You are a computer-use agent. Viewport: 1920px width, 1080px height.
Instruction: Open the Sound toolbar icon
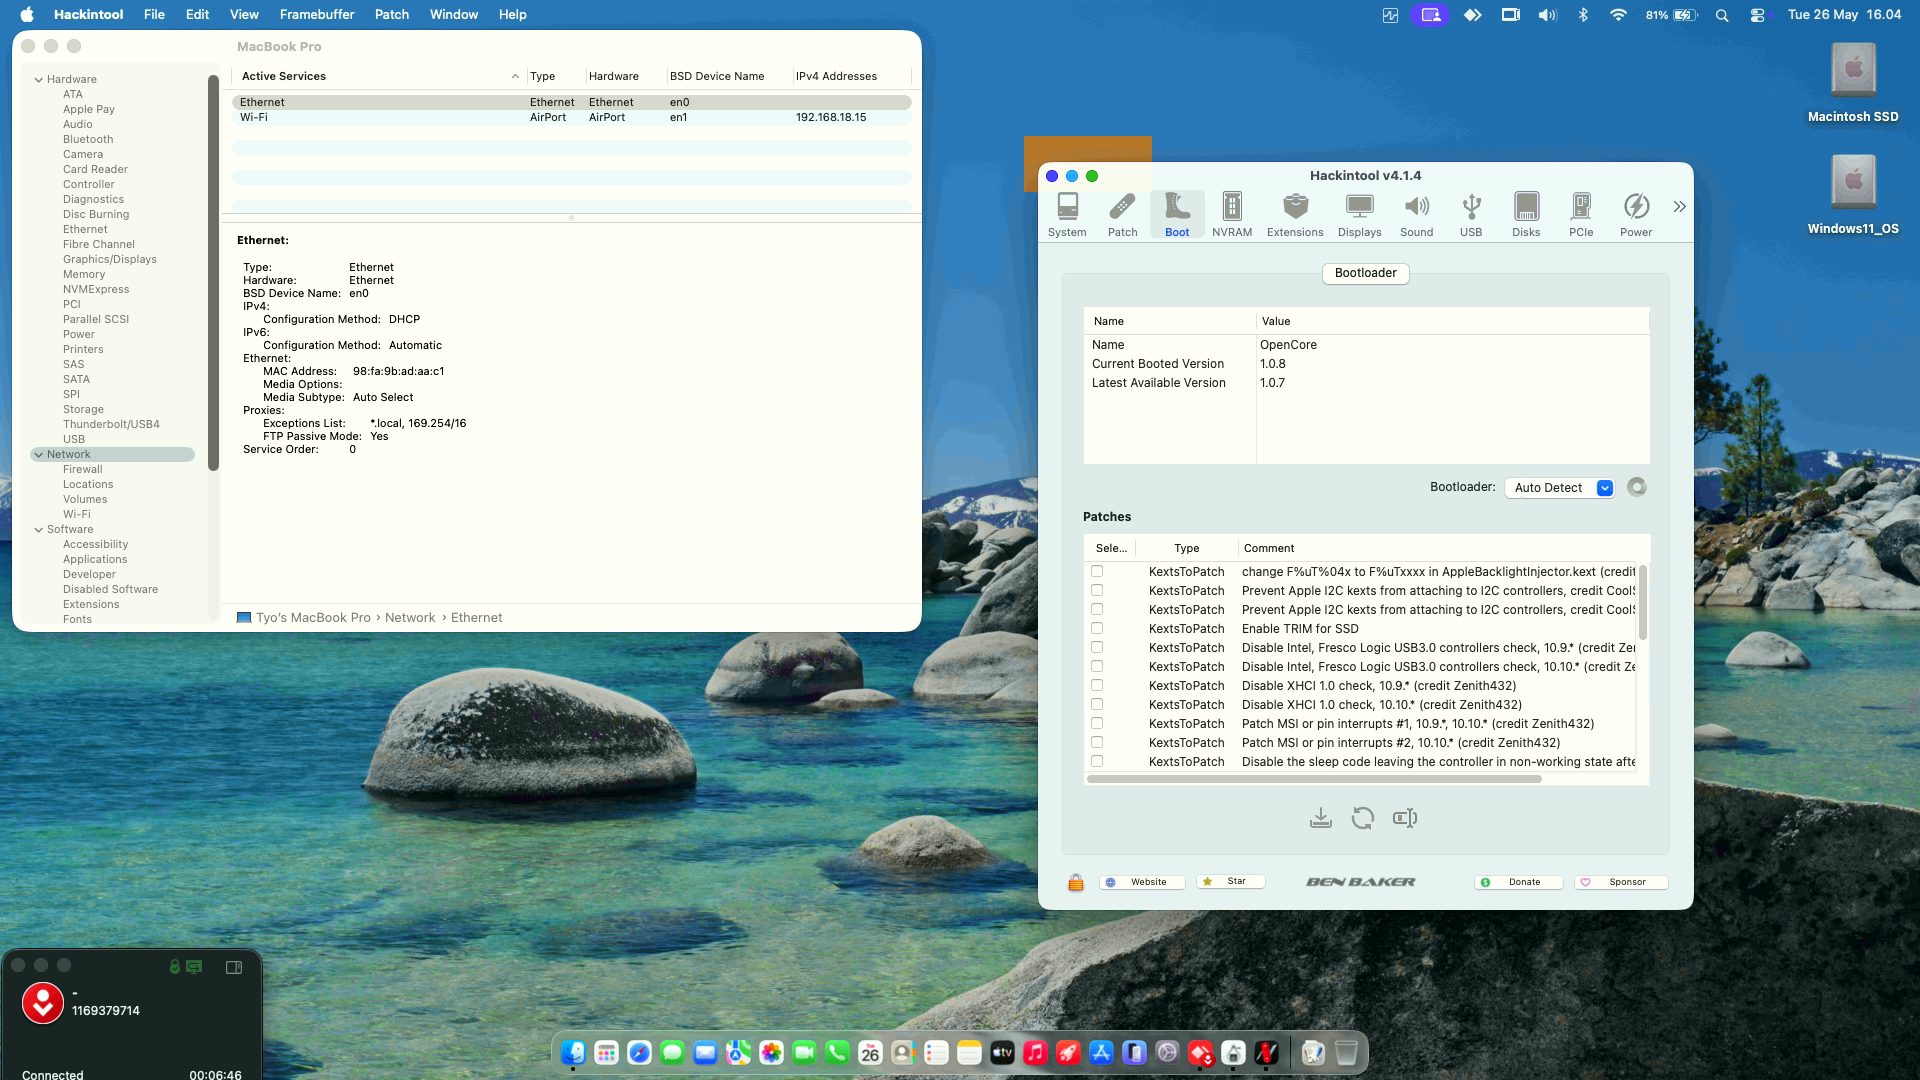[x=1416, y=215]
